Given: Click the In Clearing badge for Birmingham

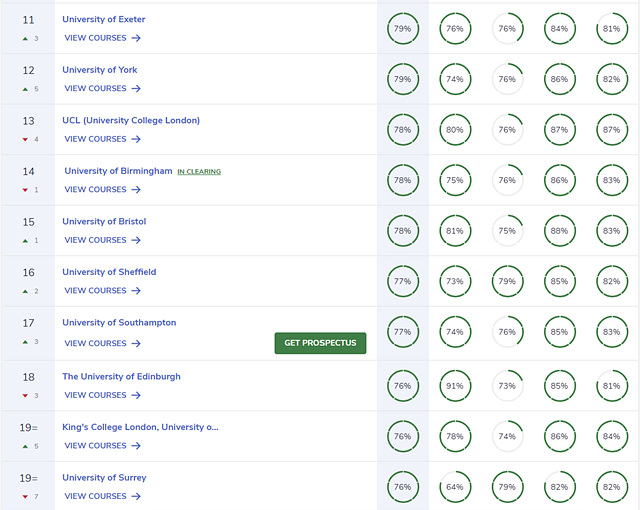Looking at the screenshot, I should pyautogui.click(x=199, y=171).
